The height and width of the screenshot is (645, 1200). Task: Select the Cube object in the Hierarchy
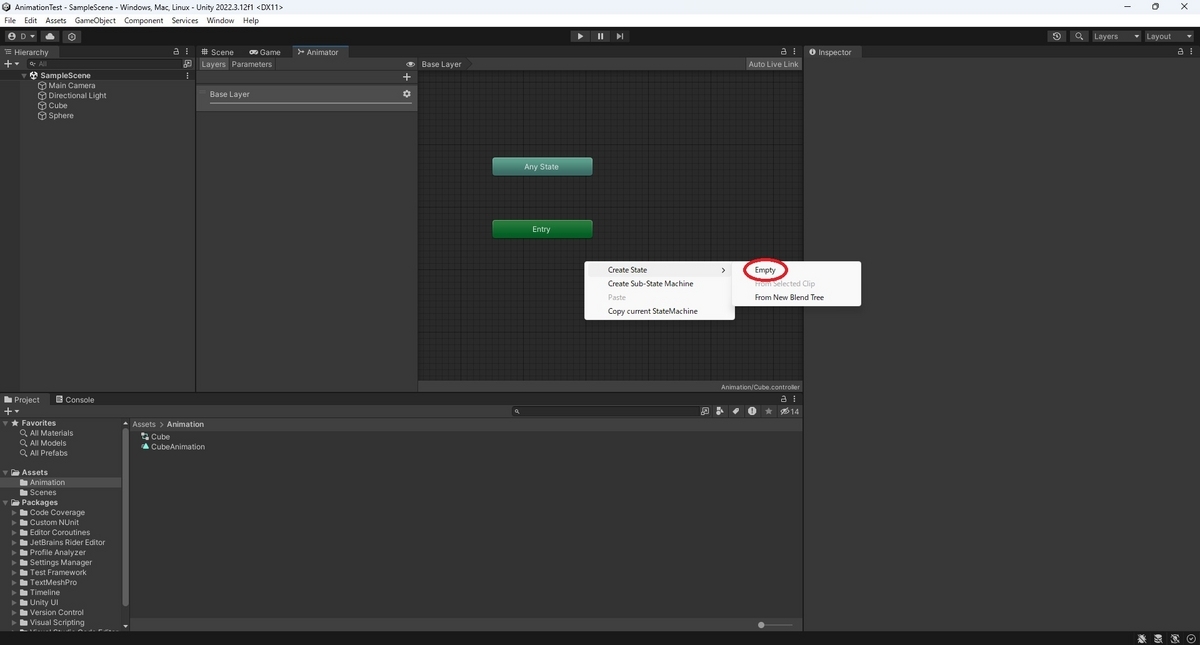[x=58, y=105]
